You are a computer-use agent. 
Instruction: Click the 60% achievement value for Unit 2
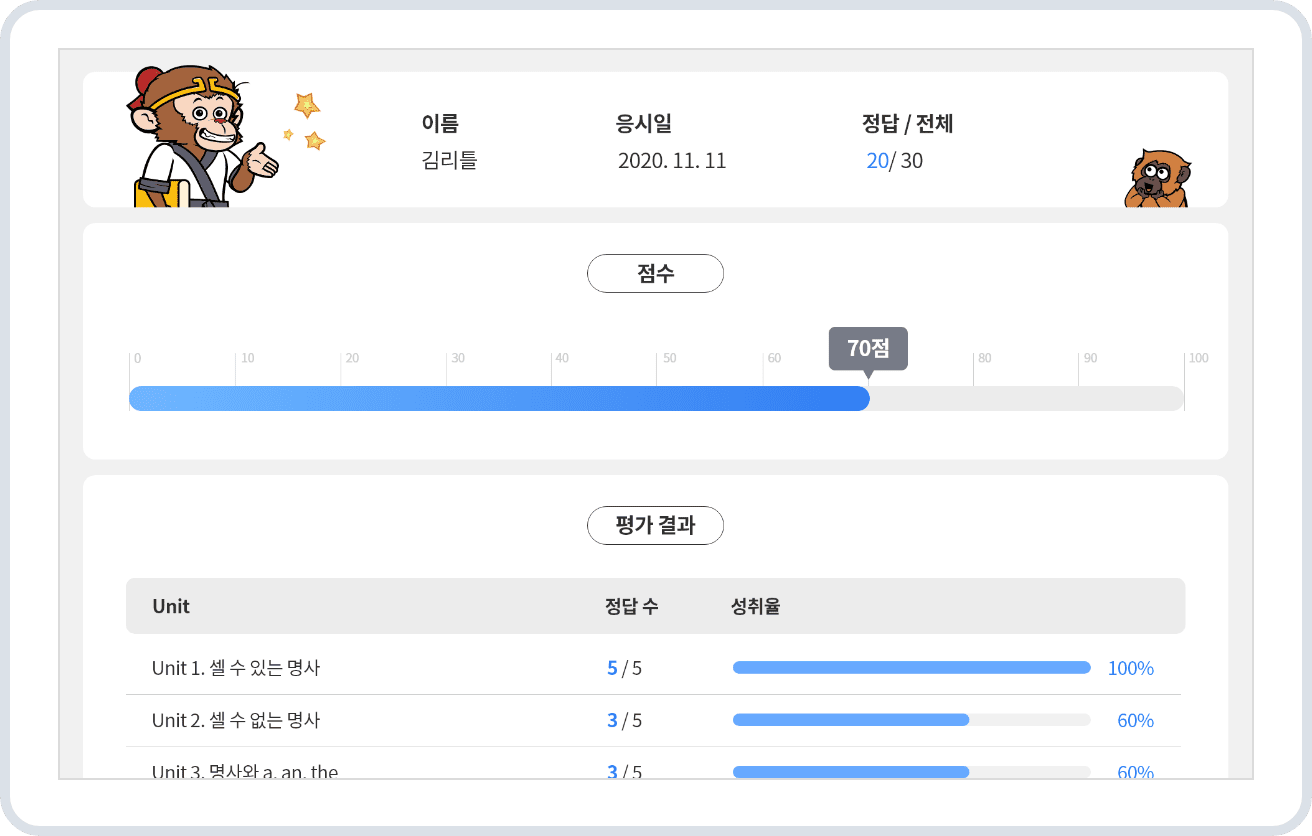pos(1135,720)
